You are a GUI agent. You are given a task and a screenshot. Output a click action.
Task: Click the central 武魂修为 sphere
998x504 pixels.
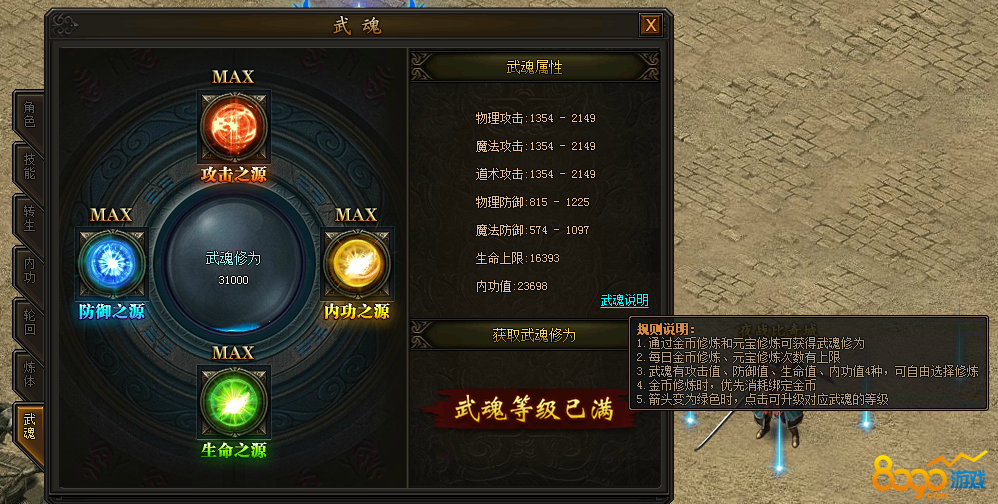click(234, 263)
